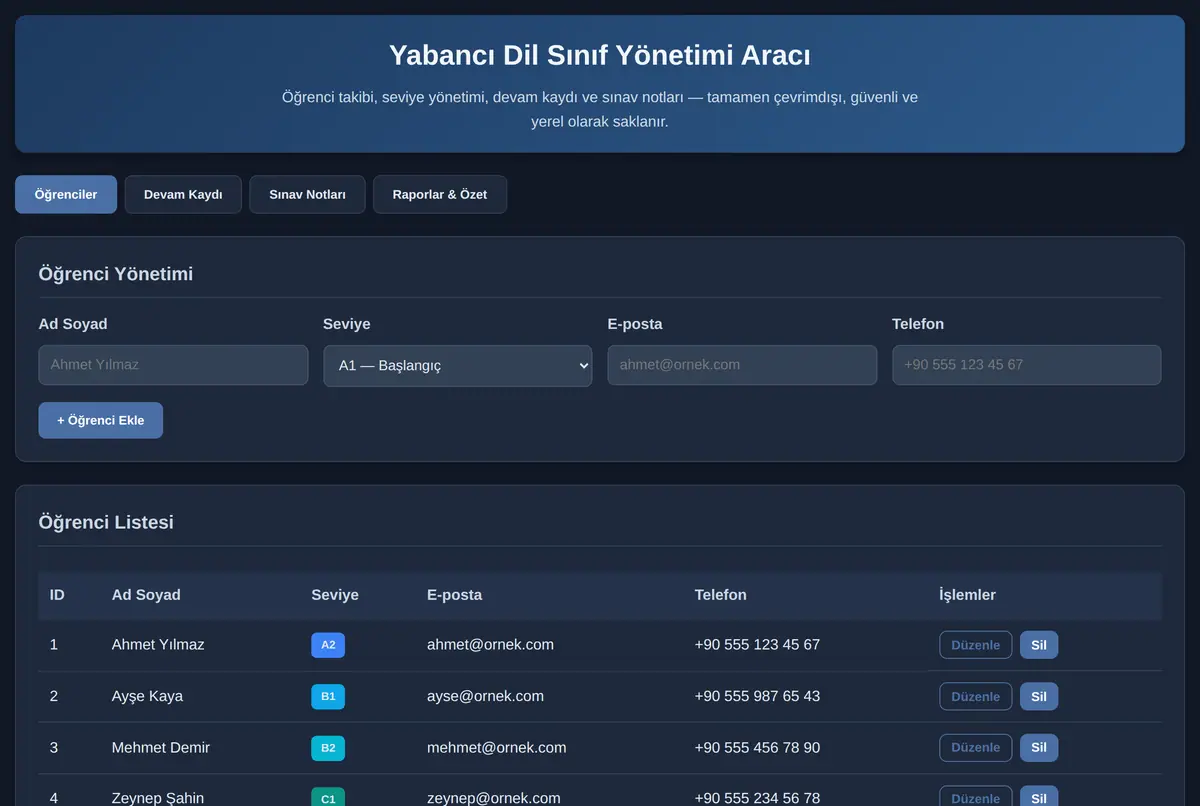
Task: Click the Yabancı Dil Sınıf Yönetimi Aracı title
Action: (600, 54)
